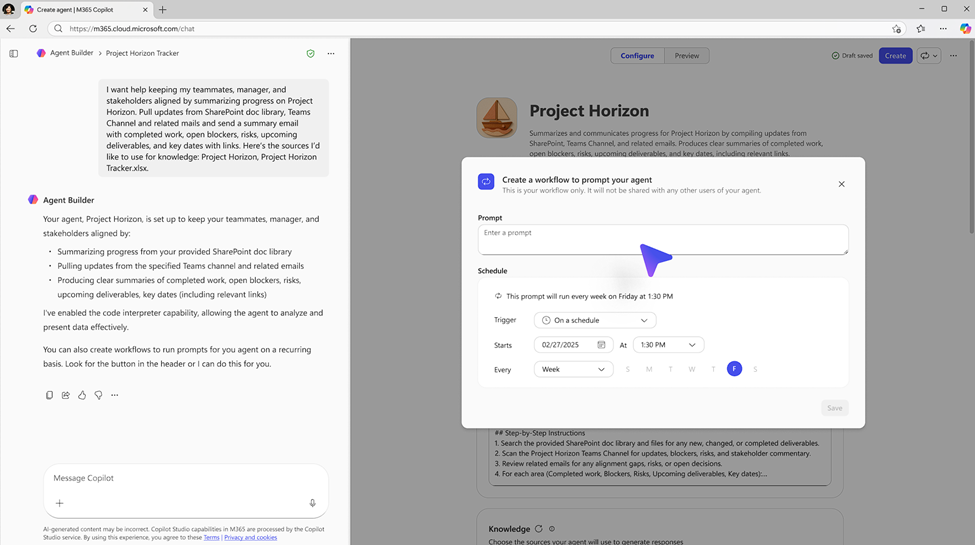Screen dimensions: 975x545
Task: Open Agent Builder breadcrumb
Action: tap(72, 54)
